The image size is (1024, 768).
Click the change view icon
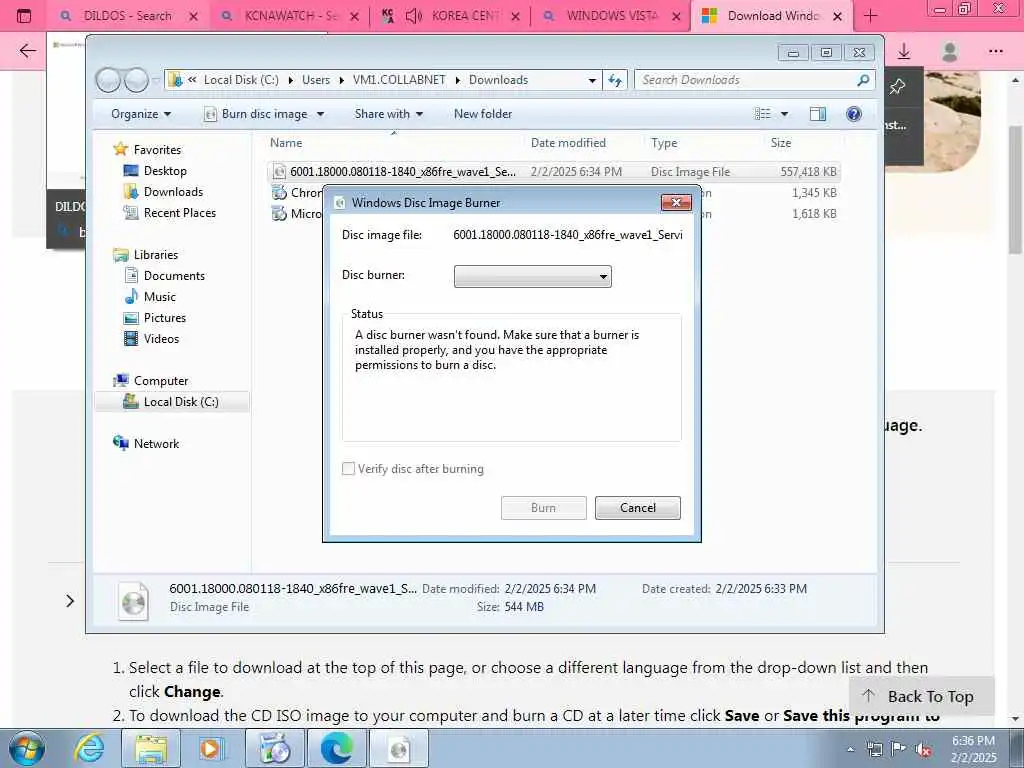pos(762,114)
